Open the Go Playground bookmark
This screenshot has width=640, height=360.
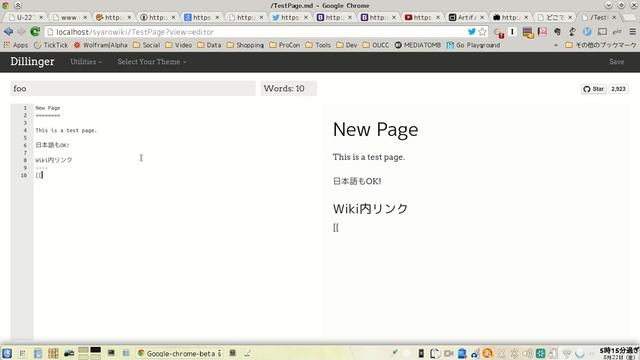point(473,45)
